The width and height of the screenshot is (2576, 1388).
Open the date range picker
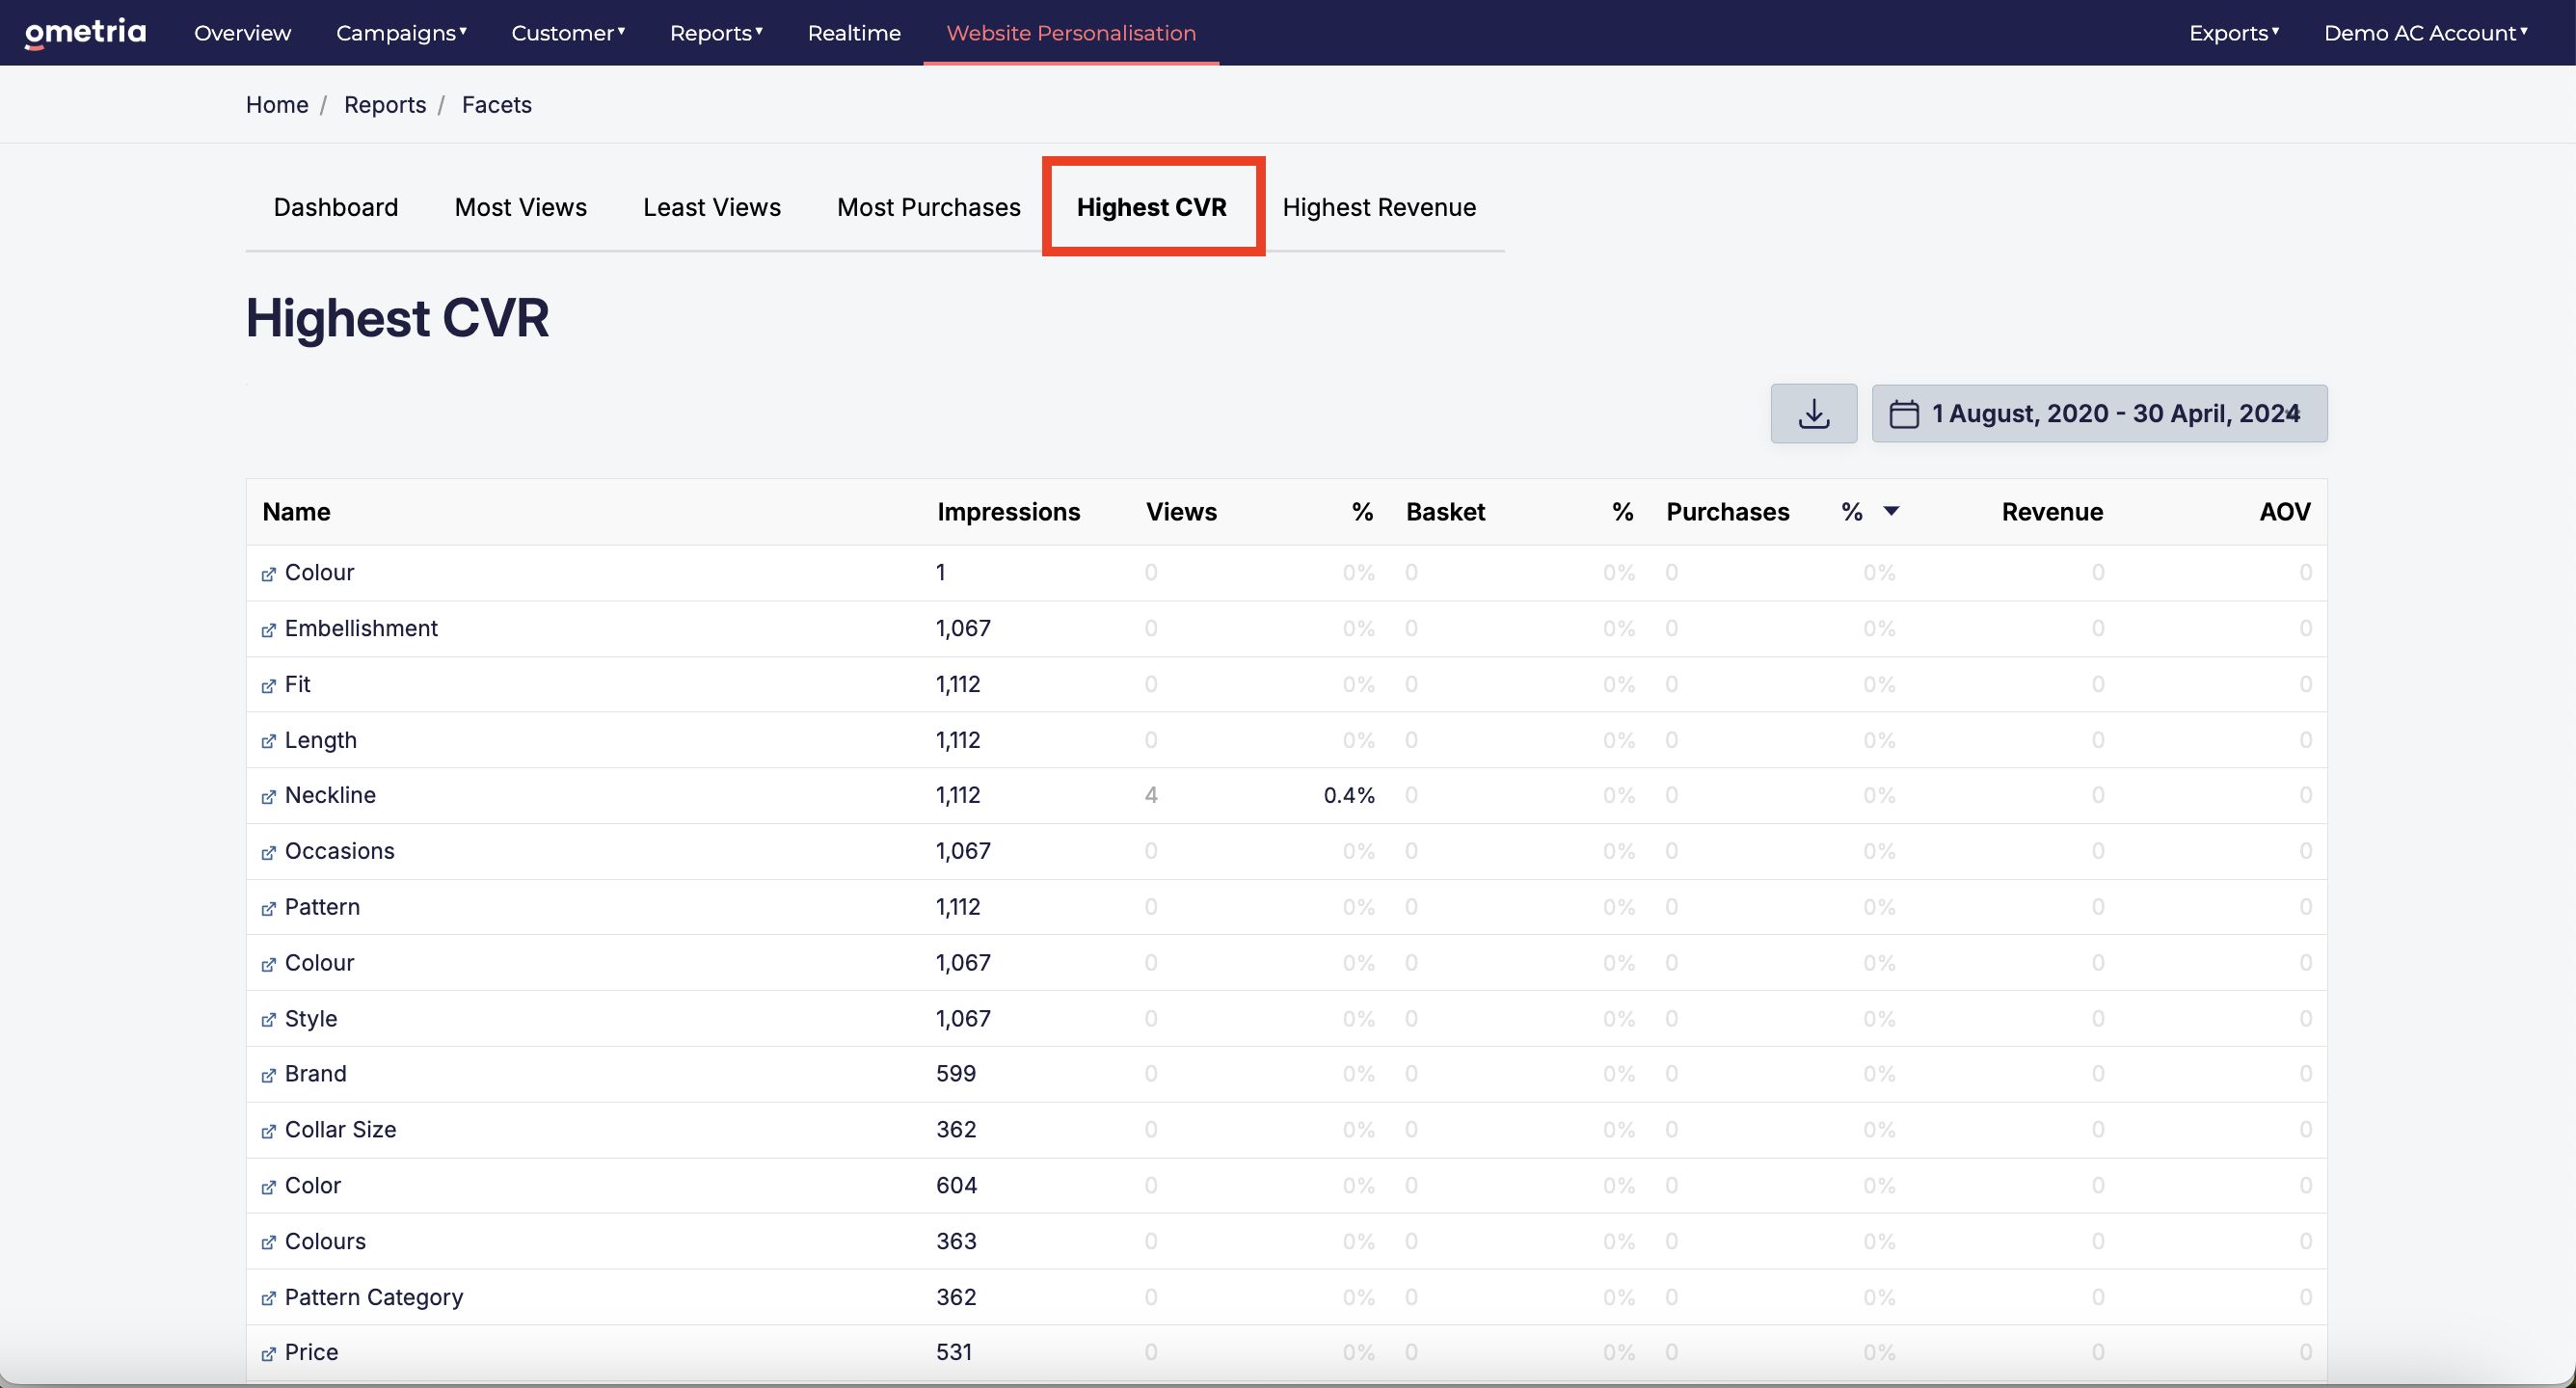click(2099, 413)
